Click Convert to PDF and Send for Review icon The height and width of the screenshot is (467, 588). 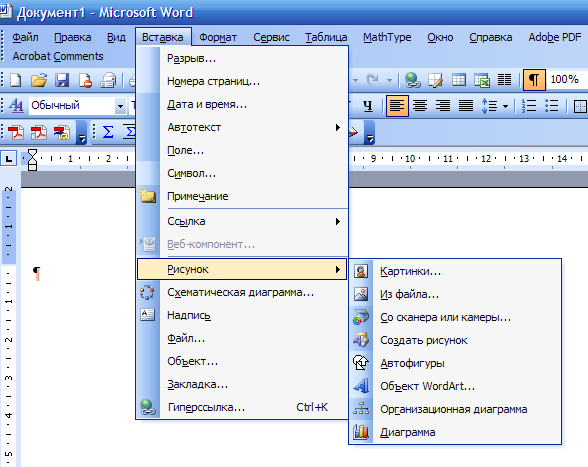(x=62, y=132)
